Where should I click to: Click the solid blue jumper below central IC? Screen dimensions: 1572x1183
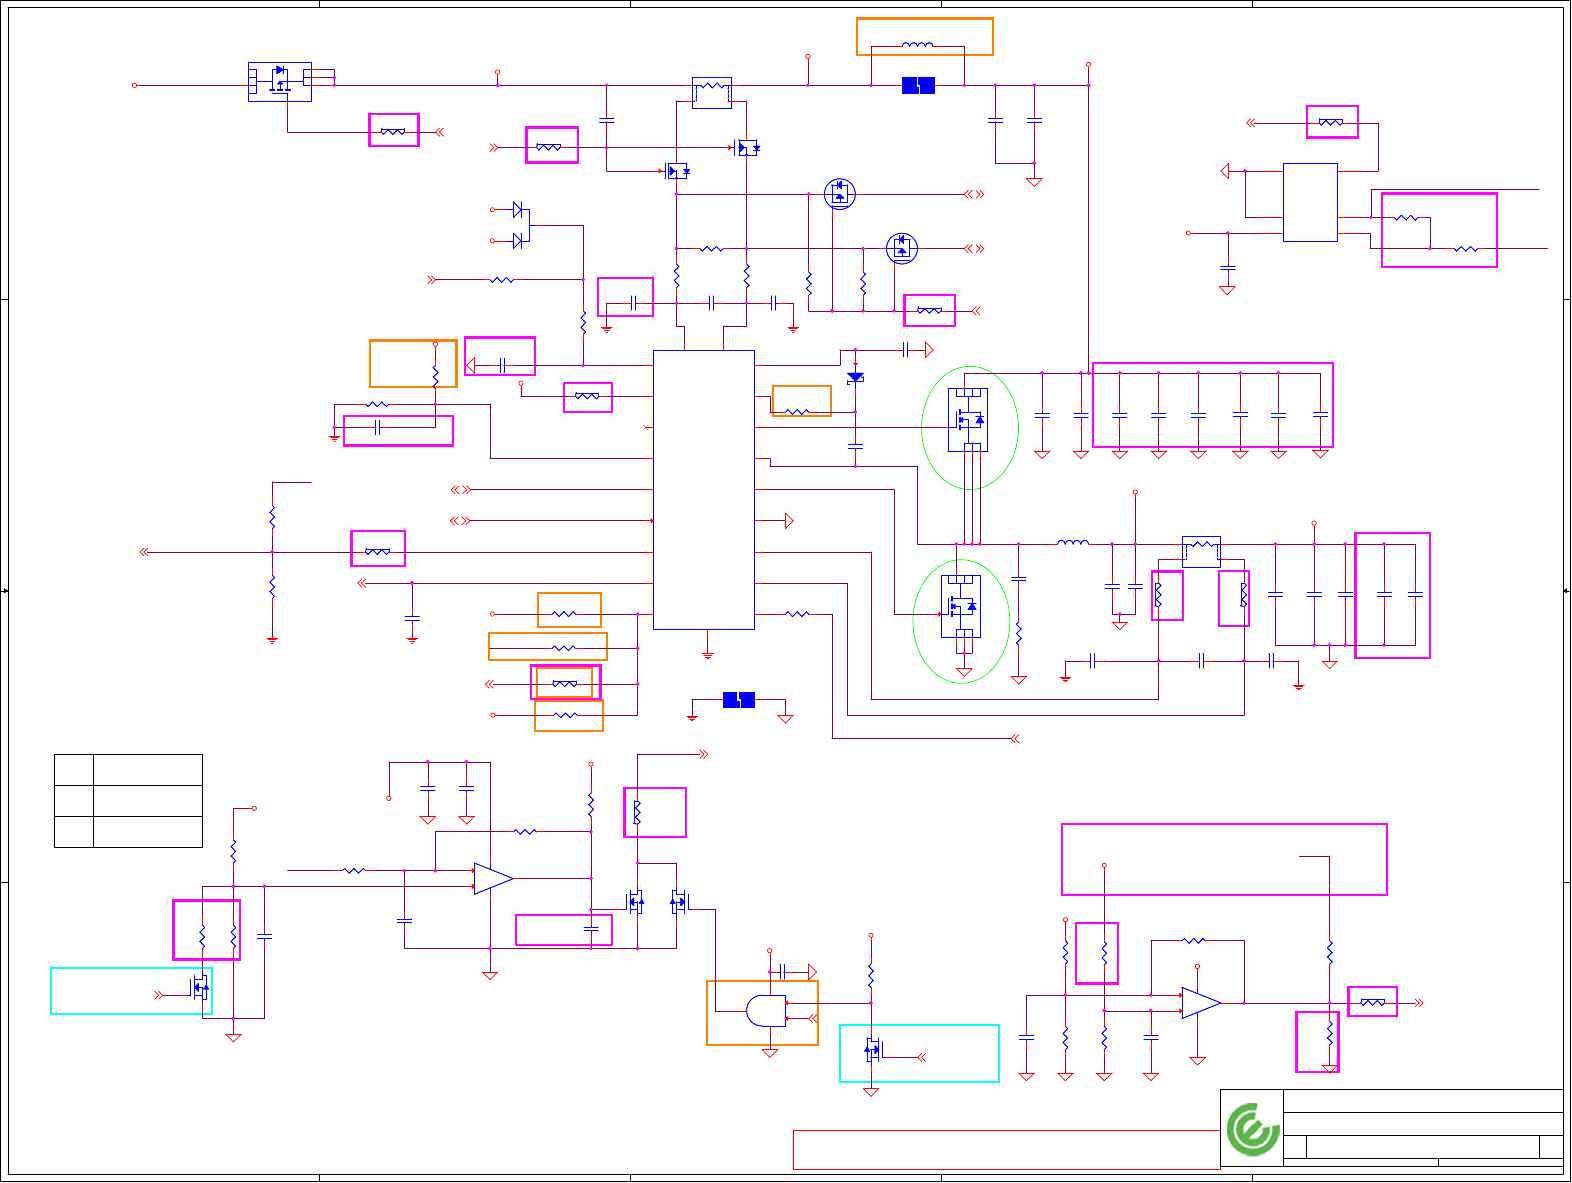tap(739, 700)
